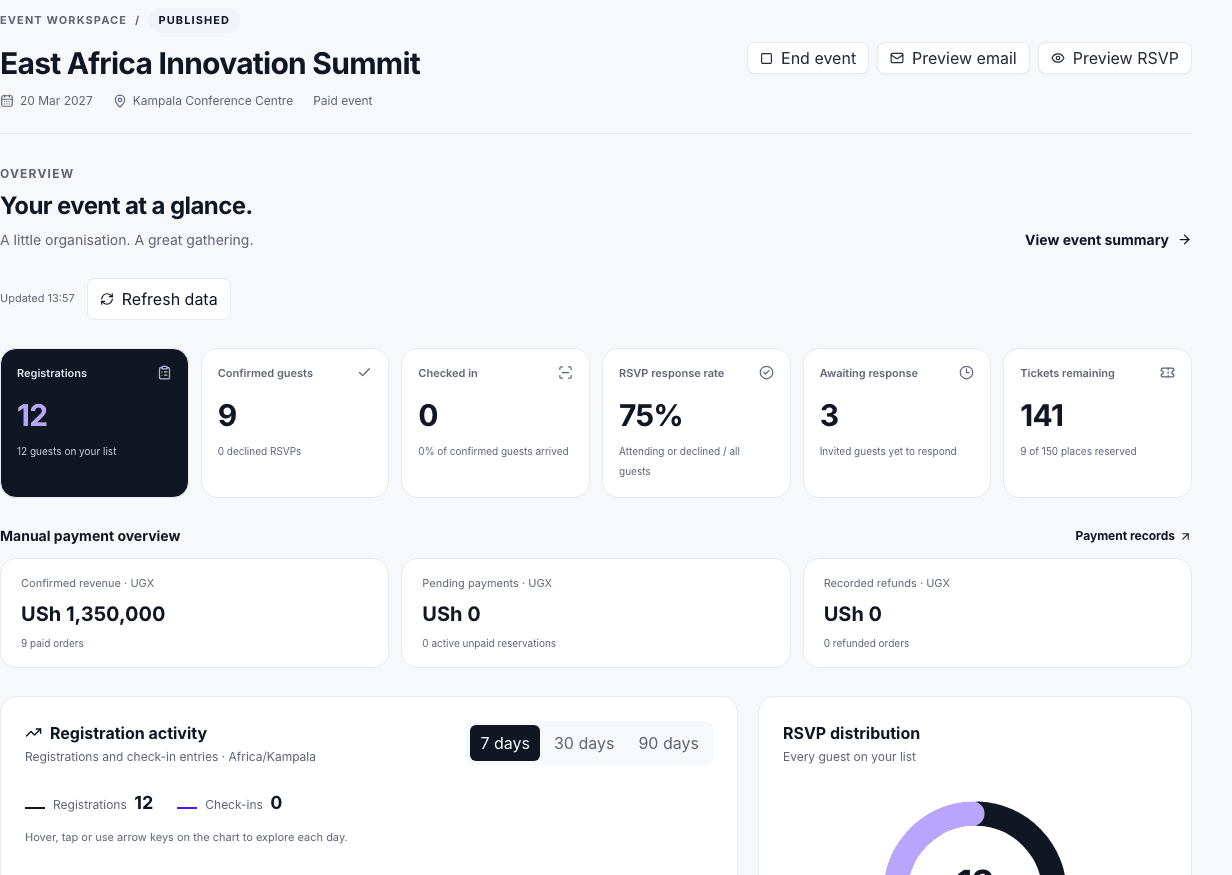Click the '141' tickets remaining value
1232x875 pixels.
point(1042,415)
